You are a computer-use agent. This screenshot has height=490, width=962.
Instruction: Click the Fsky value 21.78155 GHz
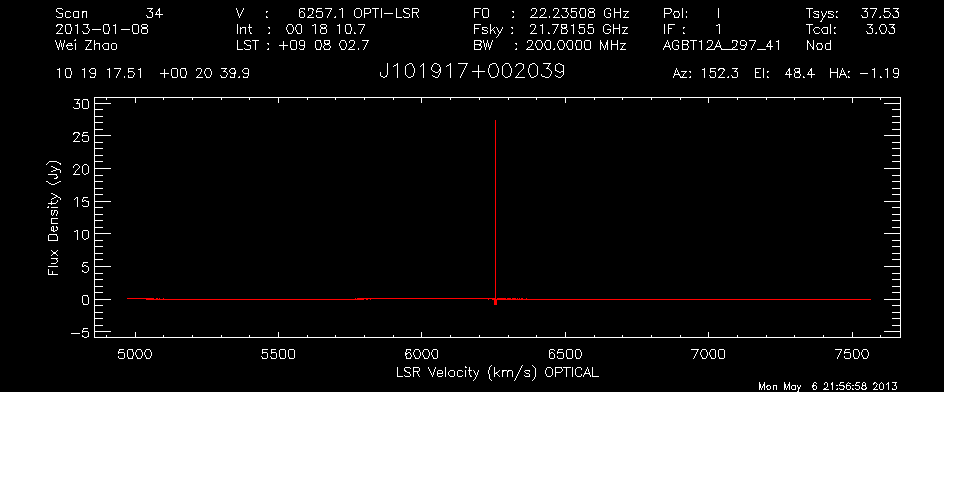[579, 29]
